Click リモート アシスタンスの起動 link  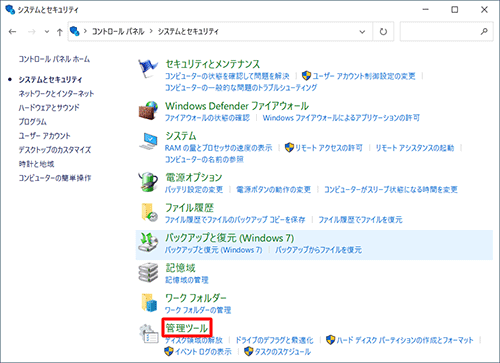[x=415, y=148]
